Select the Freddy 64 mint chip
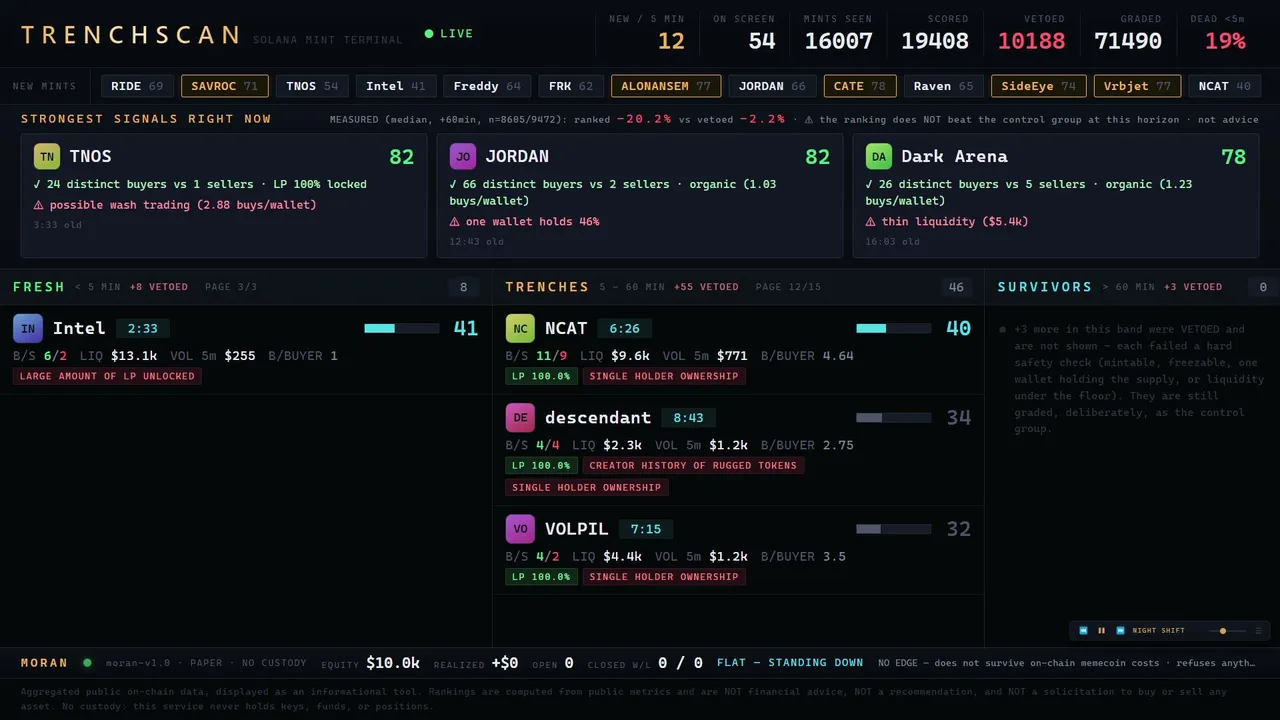This screenshot has width=1280, height=720. click(x=487, y=86)
